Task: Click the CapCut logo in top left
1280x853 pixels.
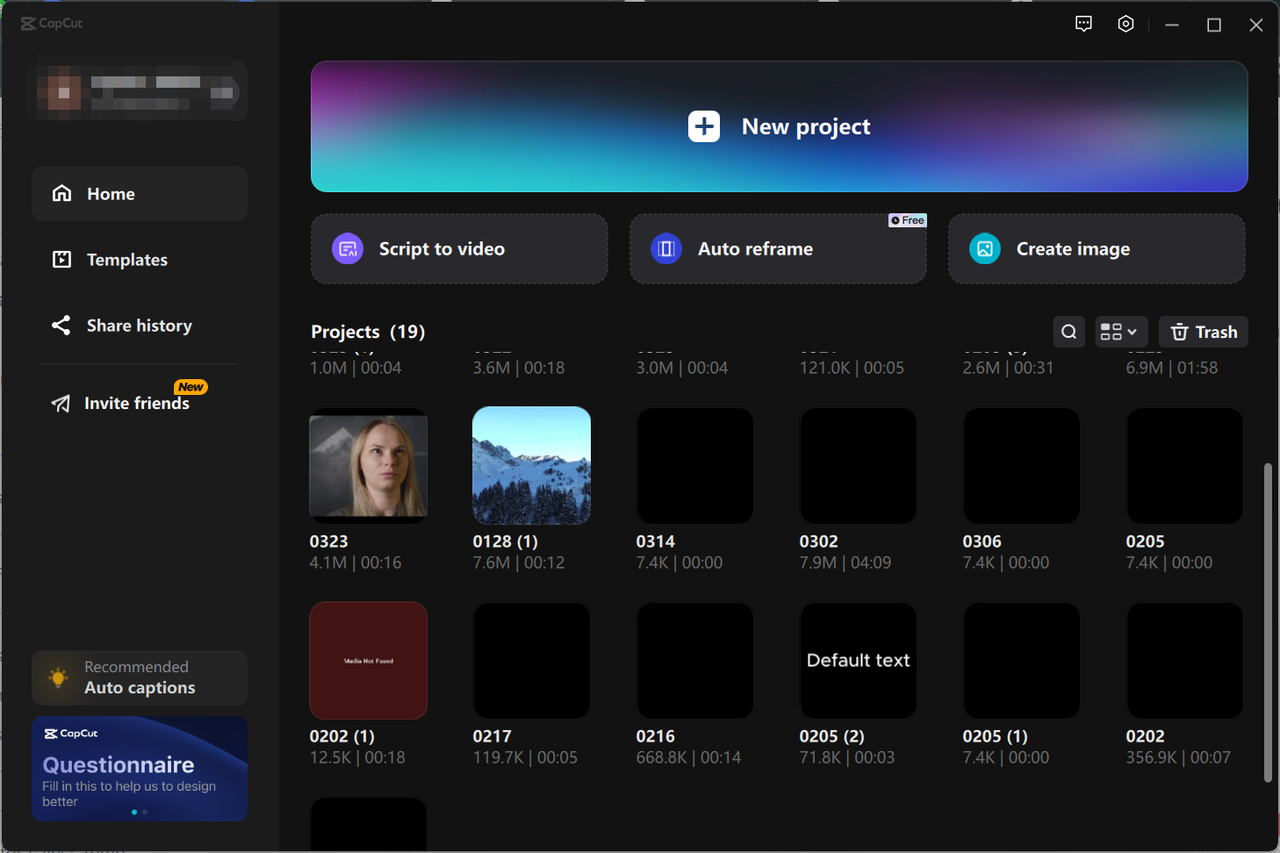Action: tap(51, 22)
